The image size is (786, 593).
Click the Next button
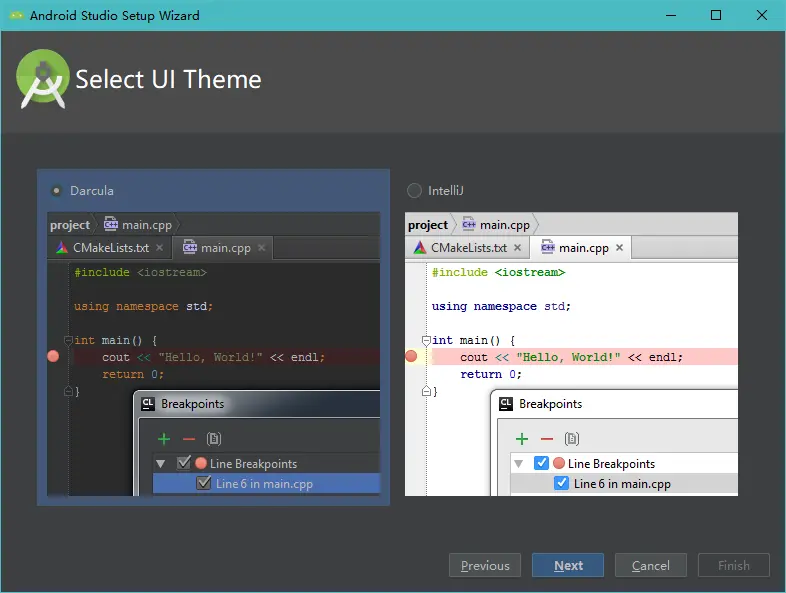point(568,565)
